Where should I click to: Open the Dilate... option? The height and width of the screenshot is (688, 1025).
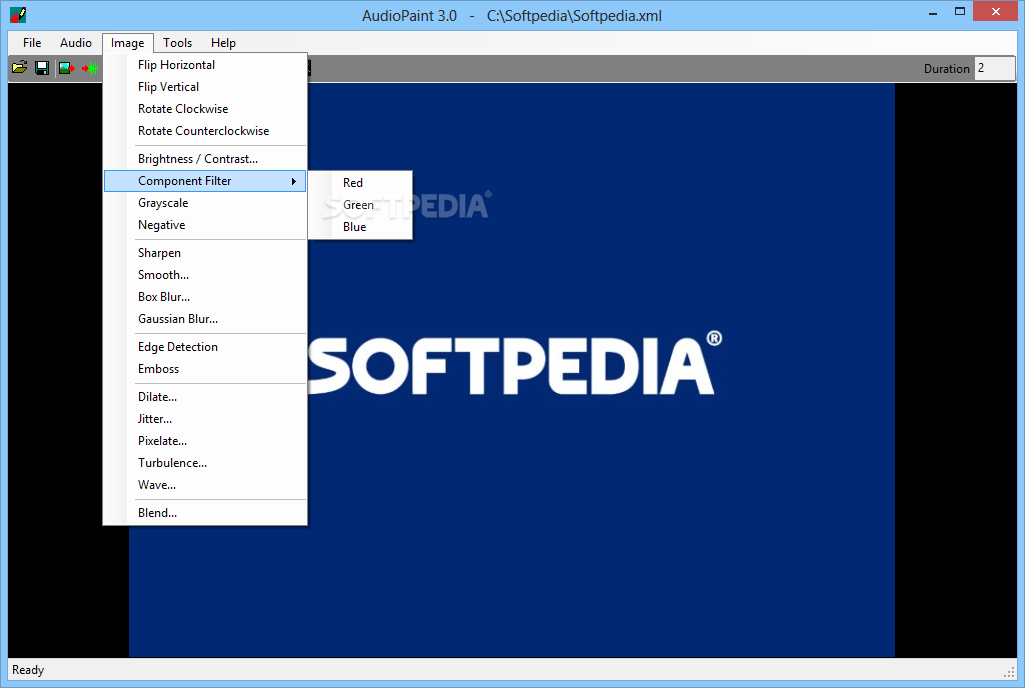(x=205, y=397)
